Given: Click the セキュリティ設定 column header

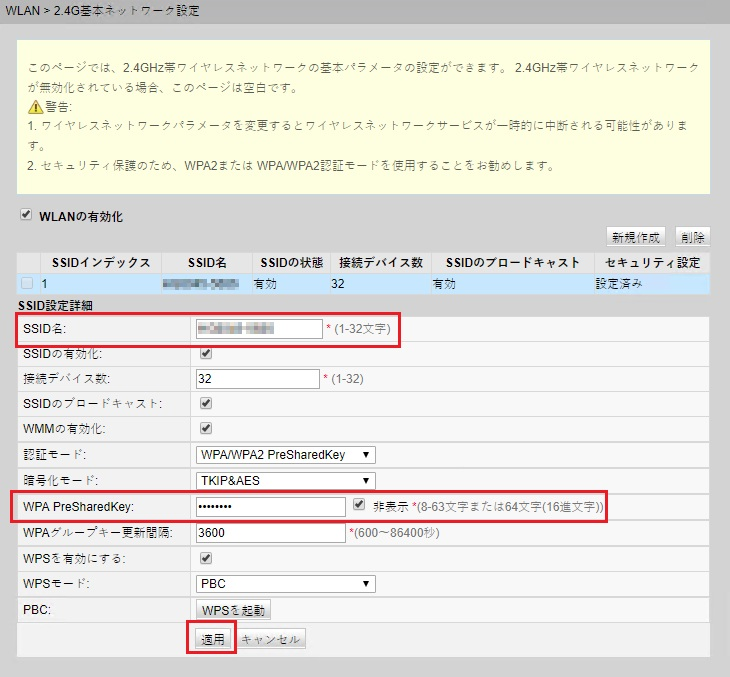Looking at the screenshot, I should click(652, 263).
